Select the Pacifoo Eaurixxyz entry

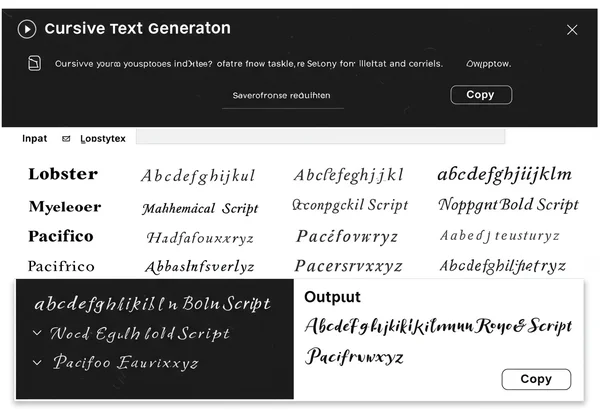pos(126,363)
